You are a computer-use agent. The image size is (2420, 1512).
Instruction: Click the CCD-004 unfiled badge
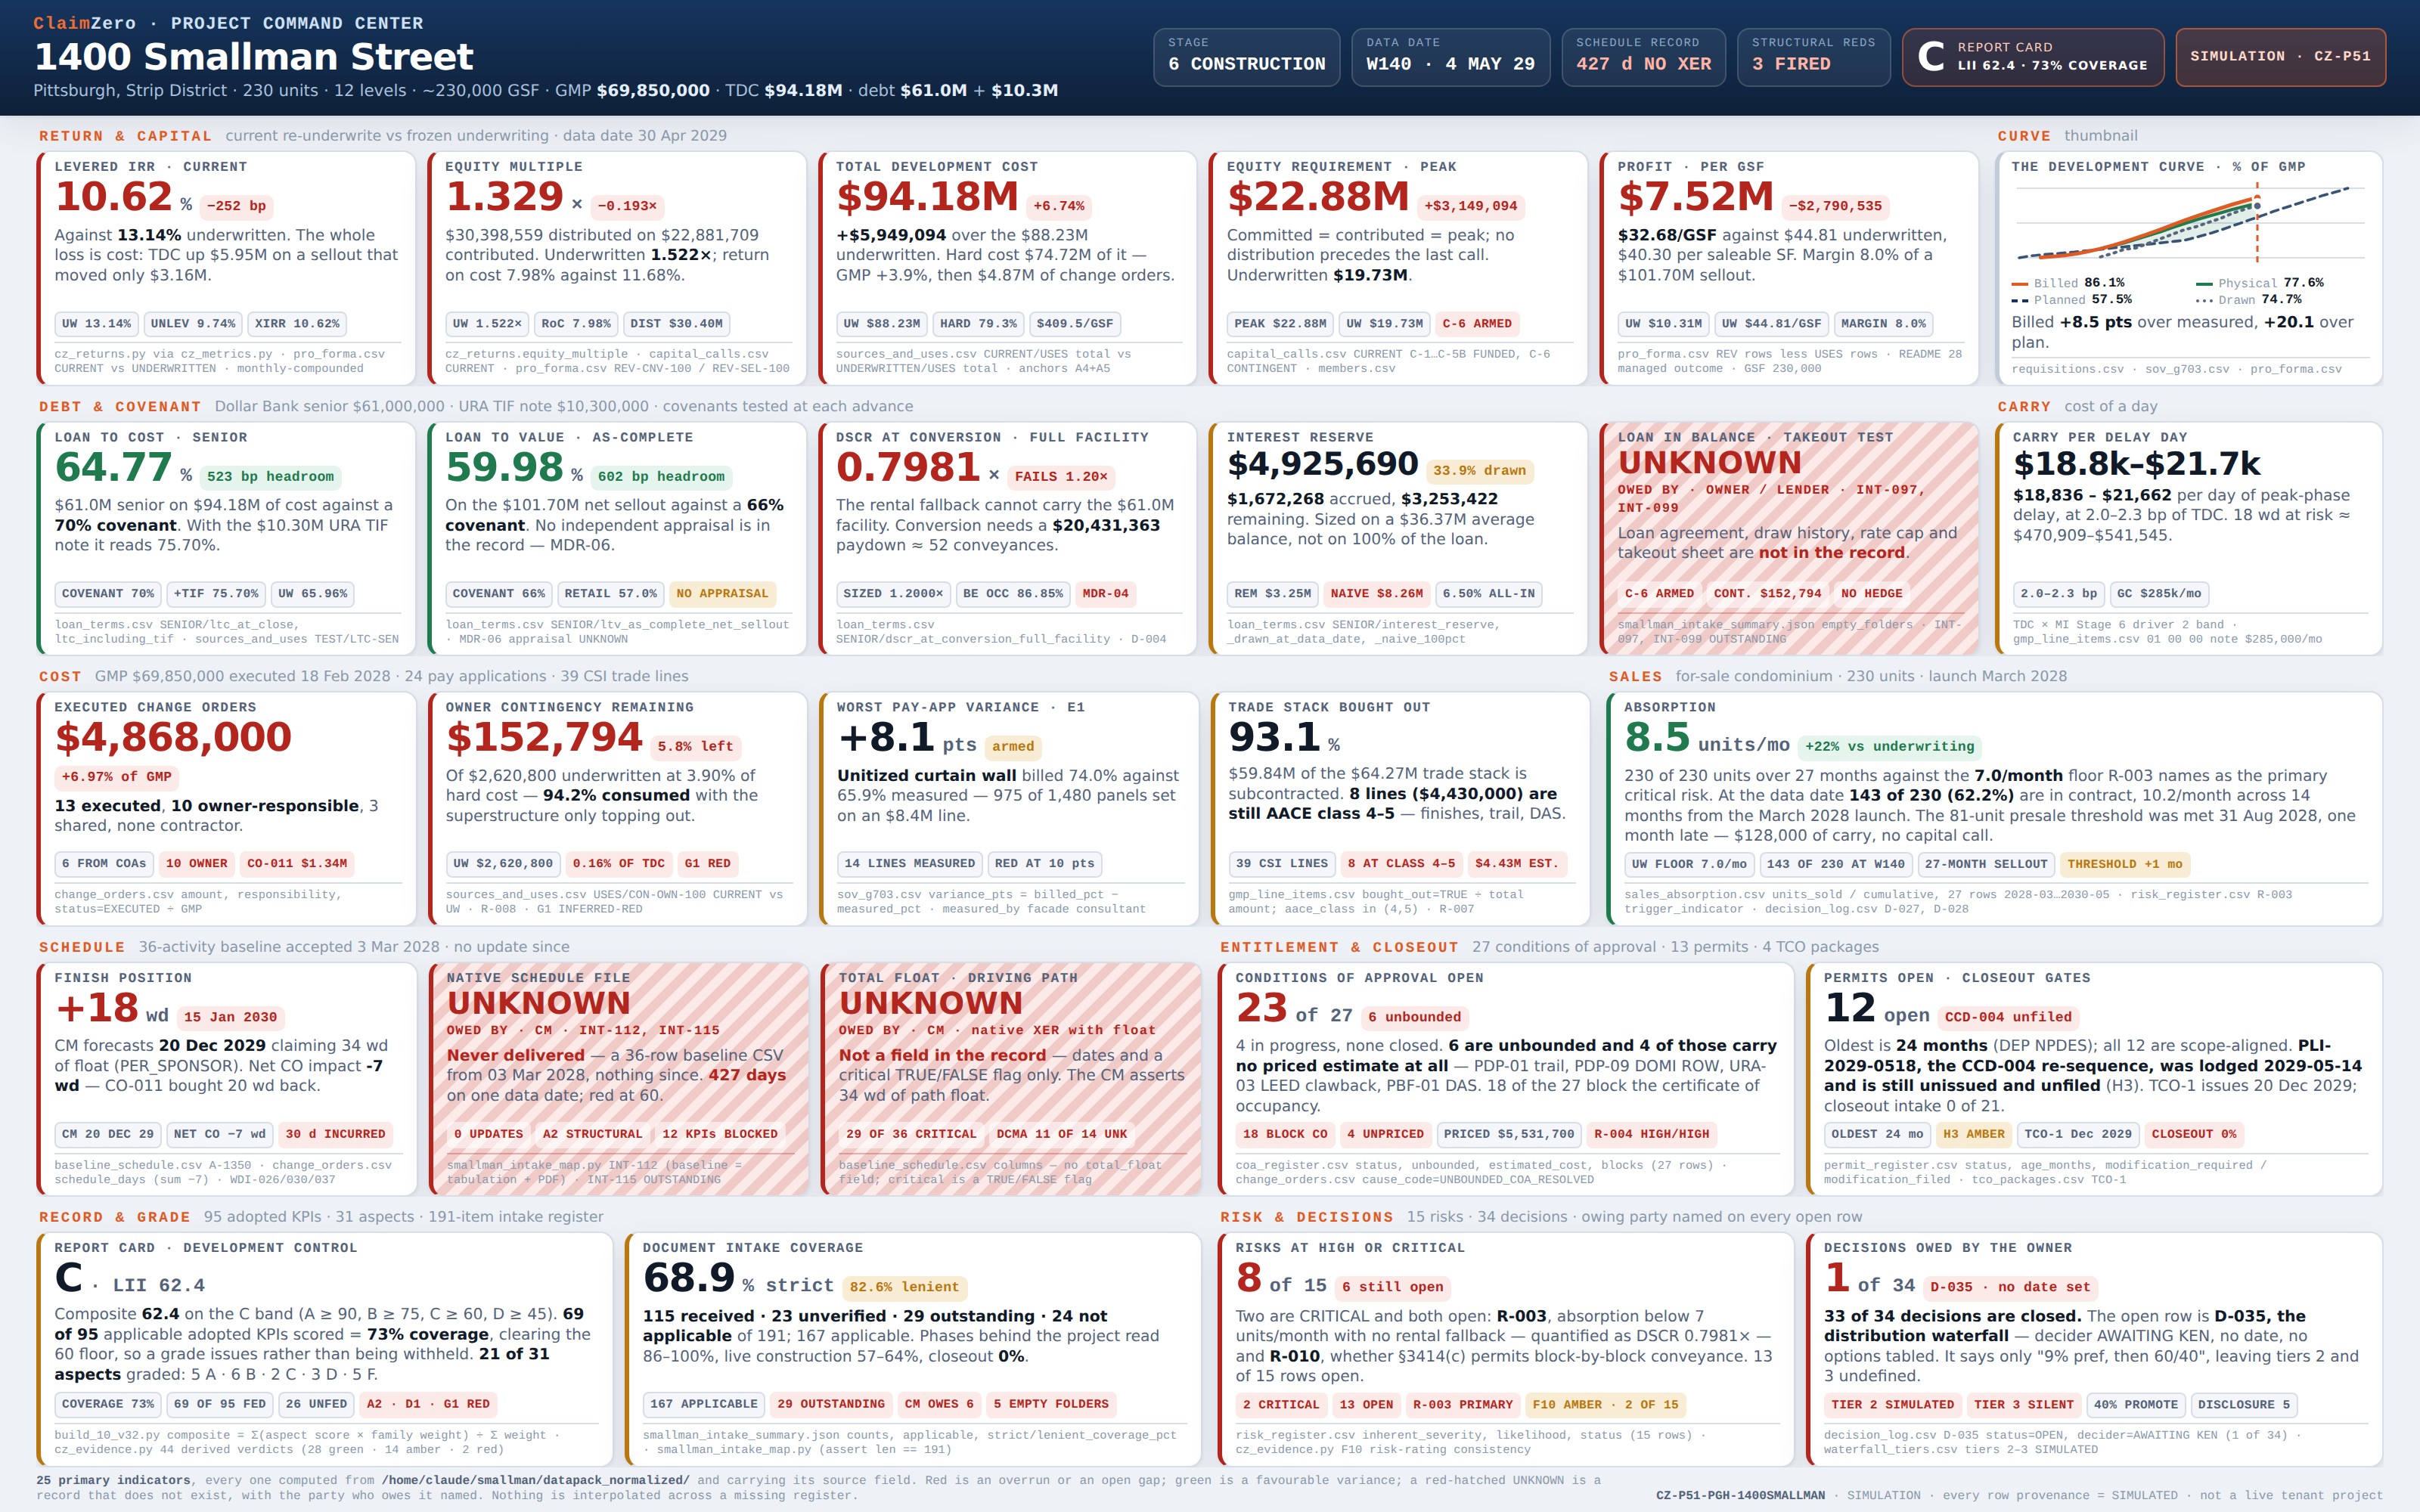2008,1018
